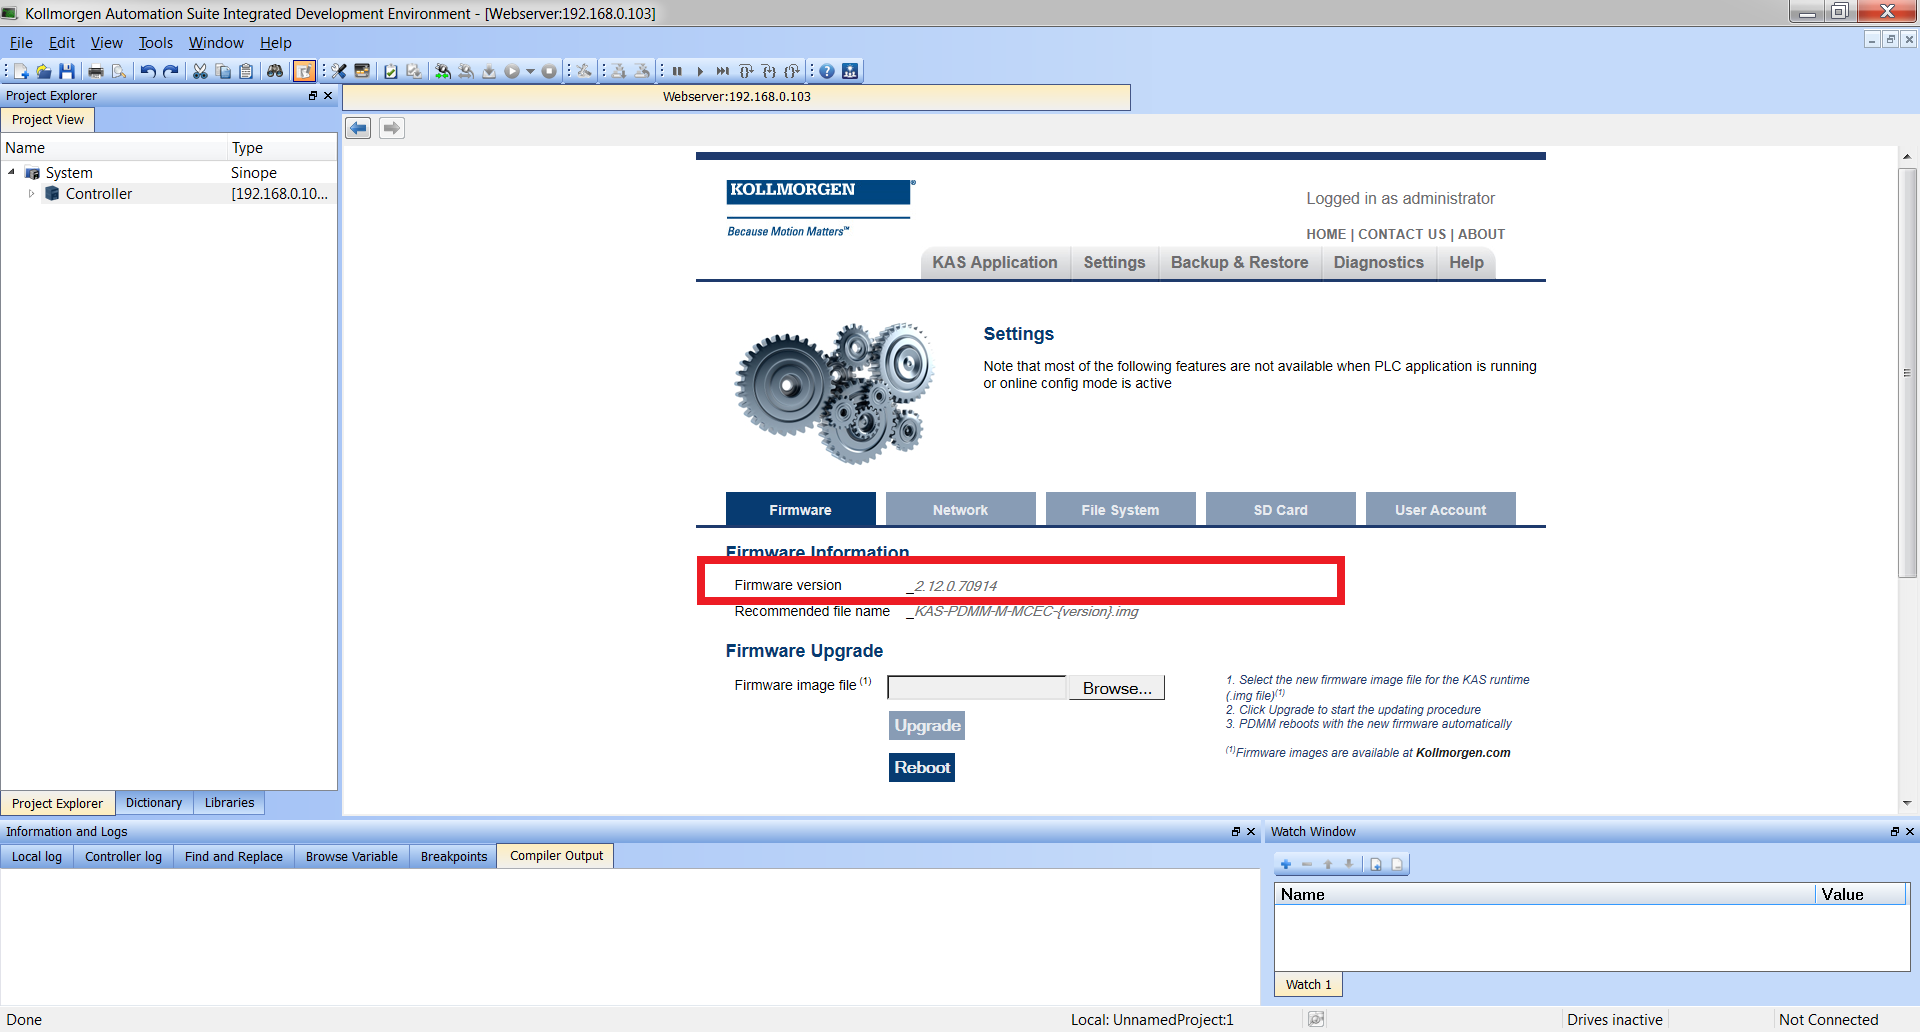Image resolution: width=1920 pixels, height=1032 pixels.
Task: Print using the printer icon
Action: (96, 71)
